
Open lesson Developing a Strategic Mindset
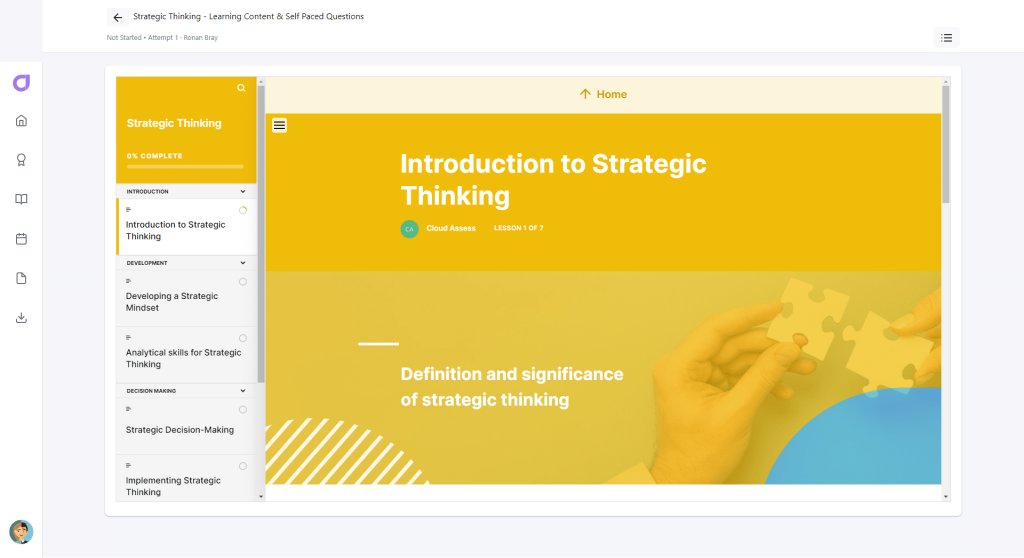click(186, 298)
